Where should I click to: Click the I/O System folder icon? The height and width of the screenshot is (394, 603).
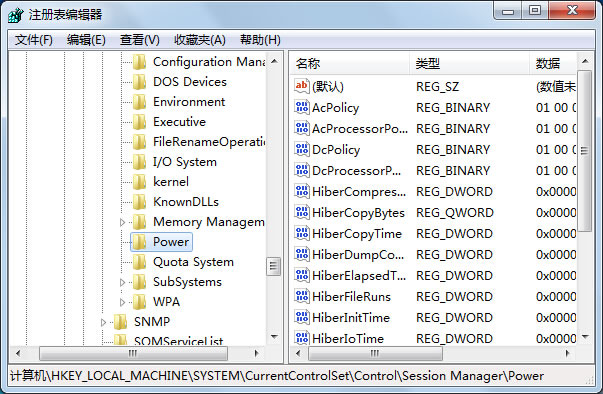139,162
